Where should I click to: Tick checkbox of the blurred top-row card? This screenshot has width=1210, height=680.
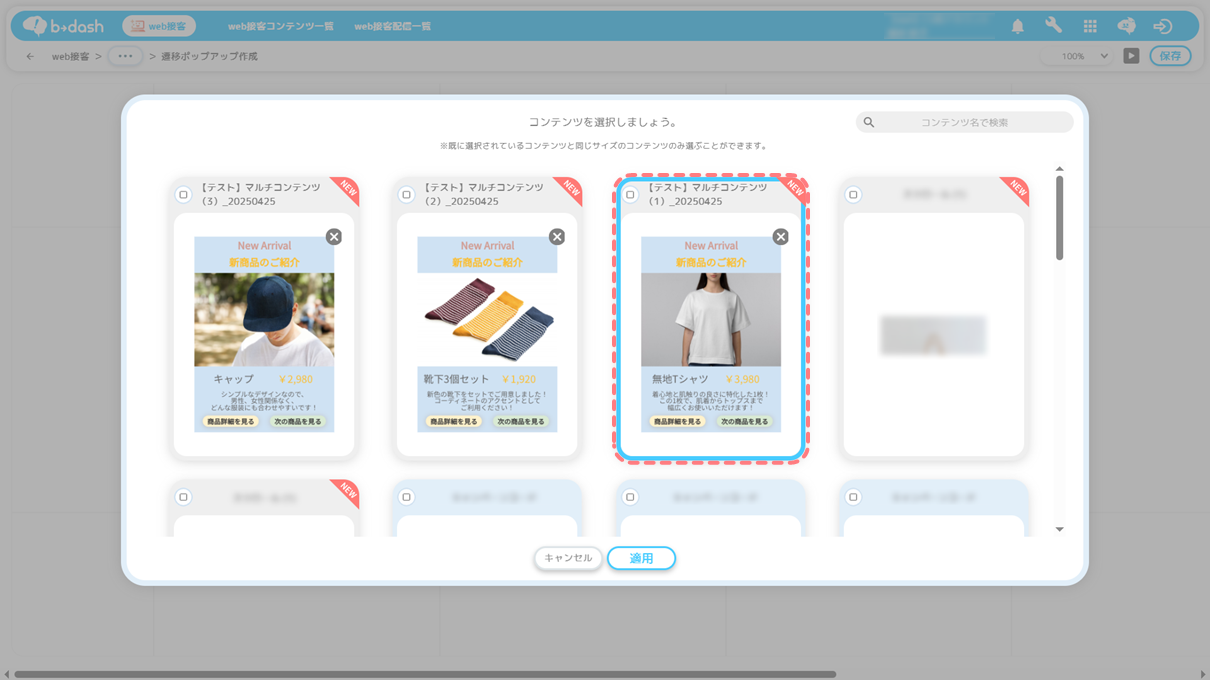point(853,195)
